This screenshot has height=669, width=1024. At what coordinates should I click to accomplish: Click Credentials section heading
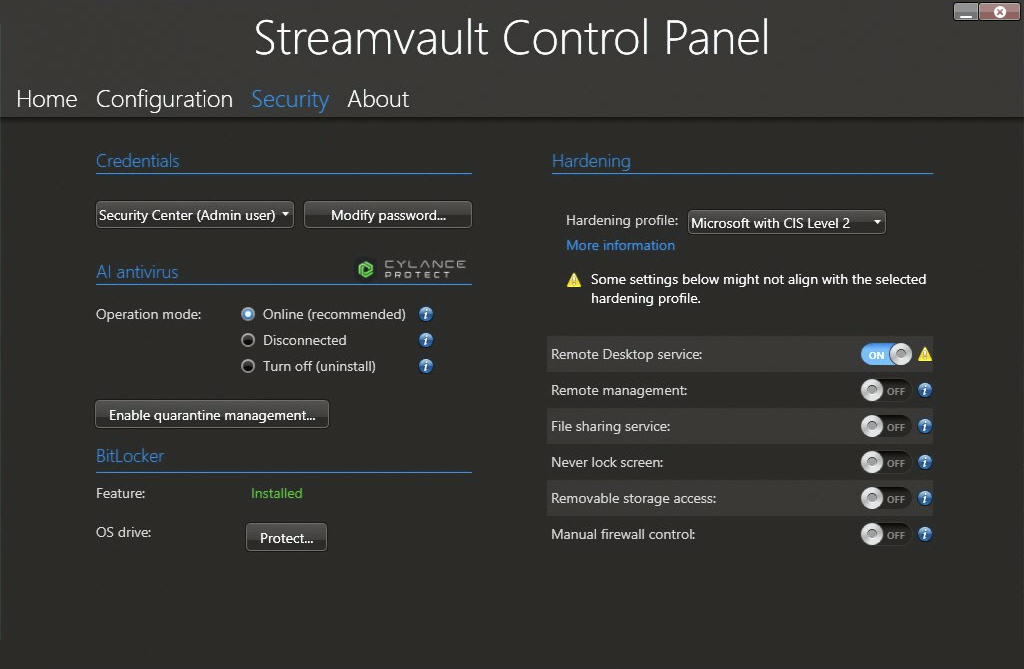click(138, 161)
